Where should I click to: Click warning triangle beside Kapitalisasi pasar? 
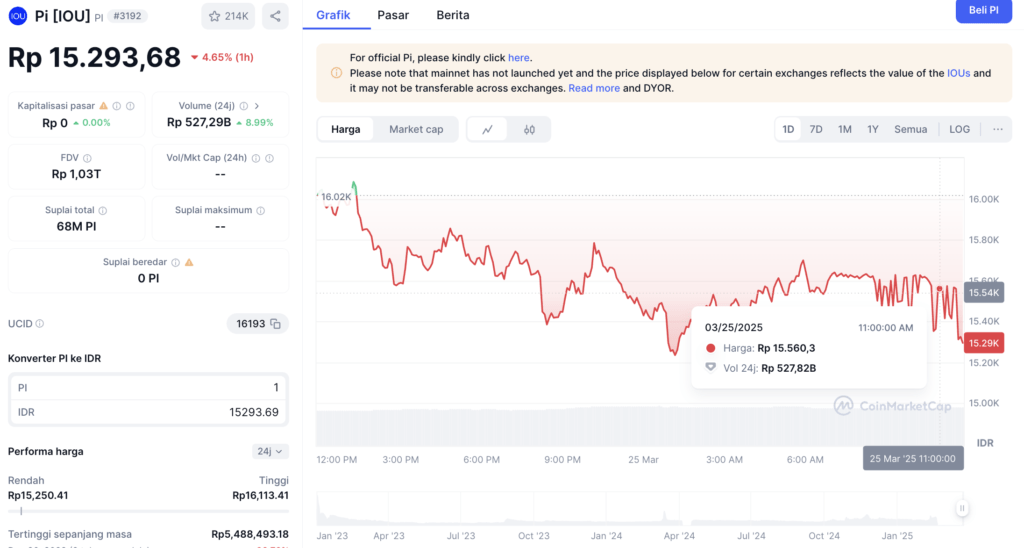click(103, 106)
